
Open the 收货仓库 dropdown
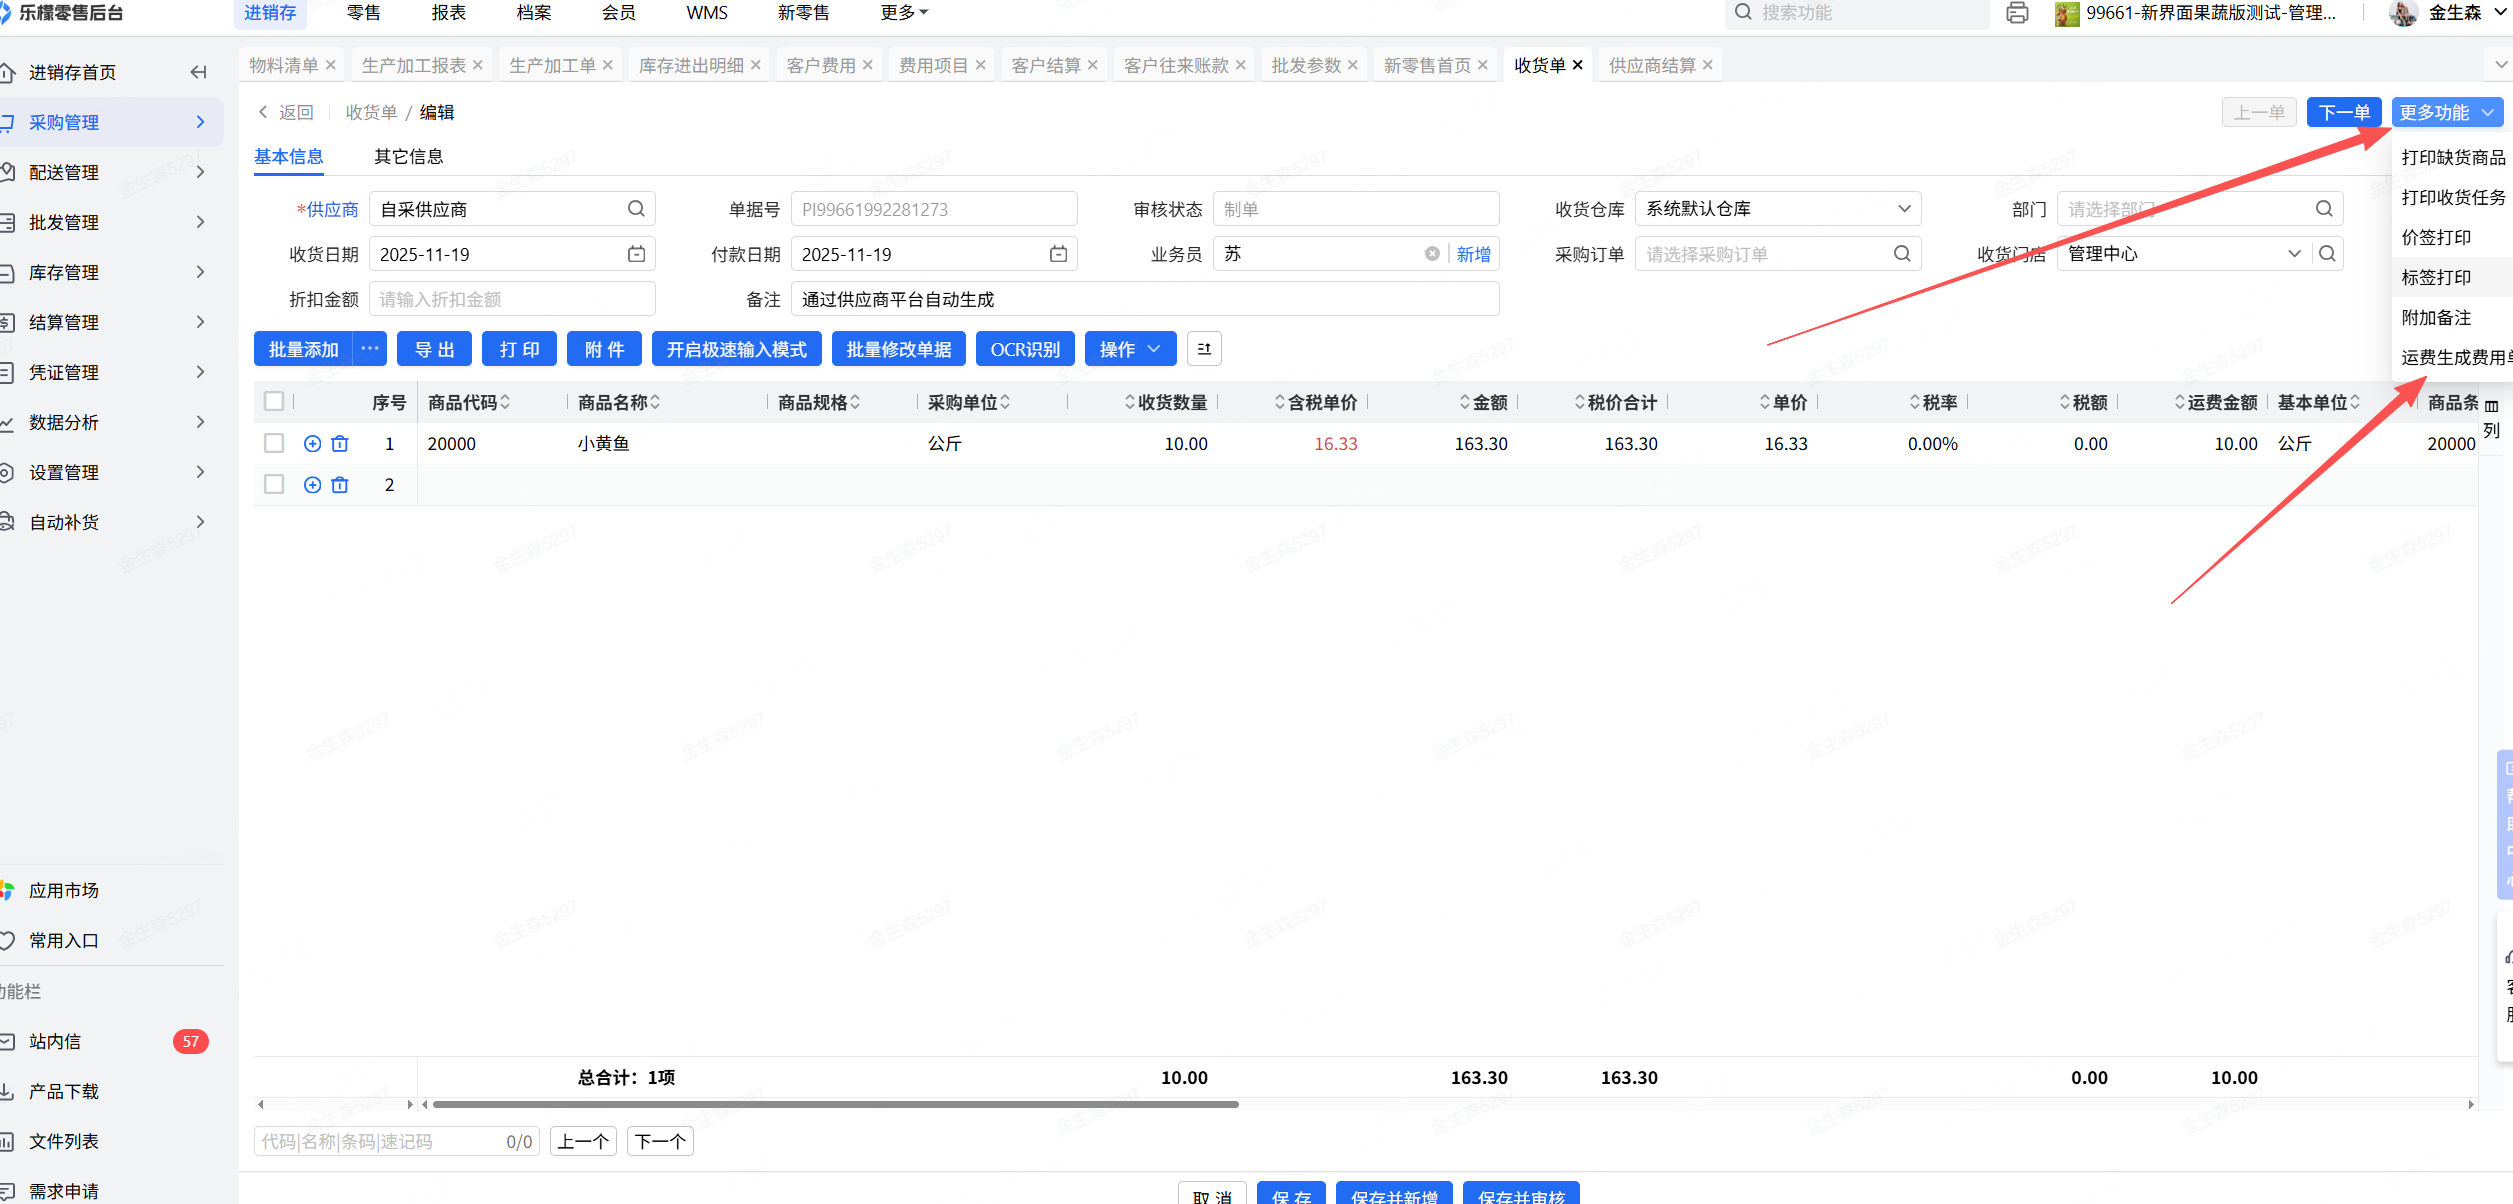pos(1777,209)
